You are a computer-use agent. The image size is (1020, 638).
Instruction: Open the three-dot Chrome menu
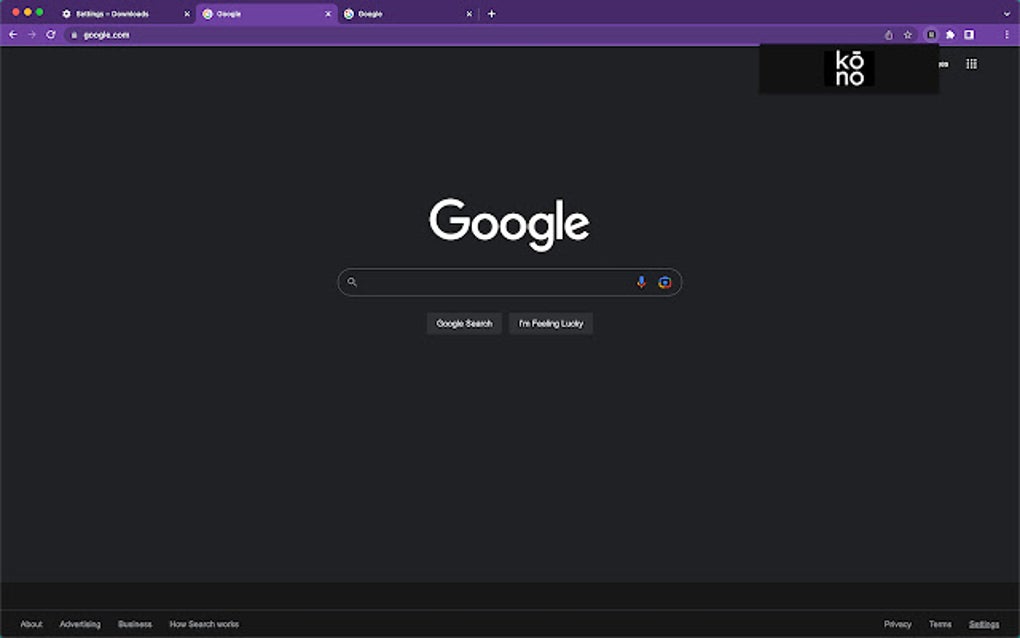pos(1007,33)
